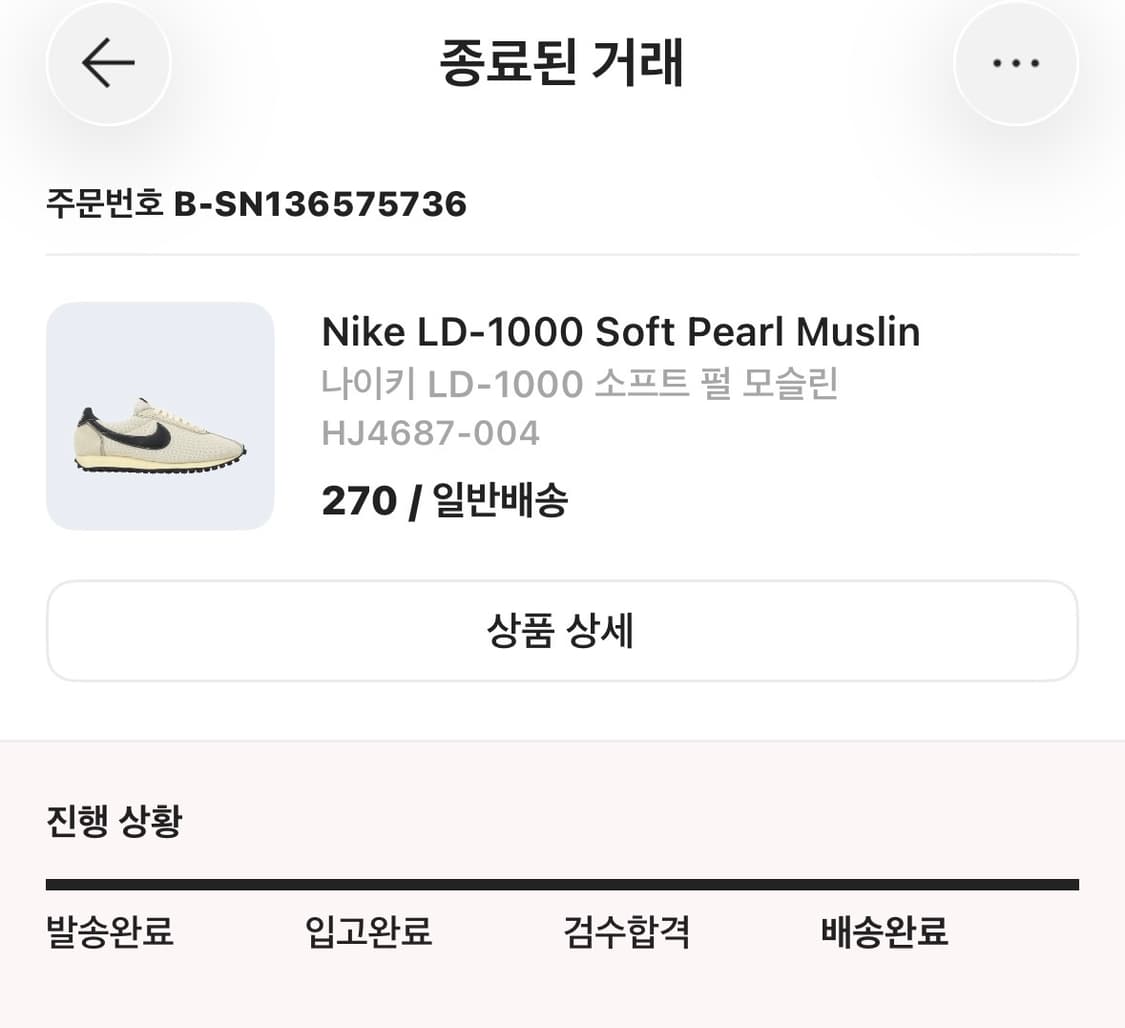Tap the size info 270 / 일반배송
Viewport: 1125px width, 1028px height.
443,500
